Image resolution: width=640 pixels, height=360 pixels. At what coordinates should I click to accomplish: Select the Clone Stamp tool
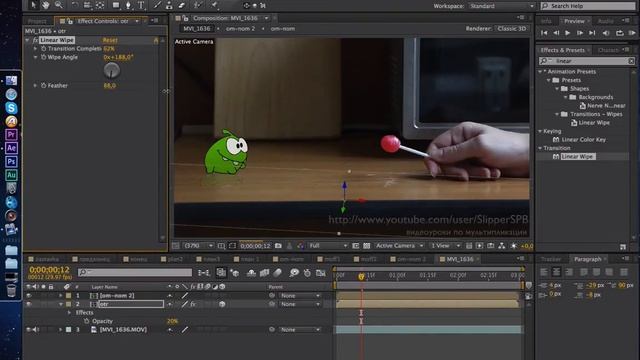pyautogui.click(x=169, y=5)
